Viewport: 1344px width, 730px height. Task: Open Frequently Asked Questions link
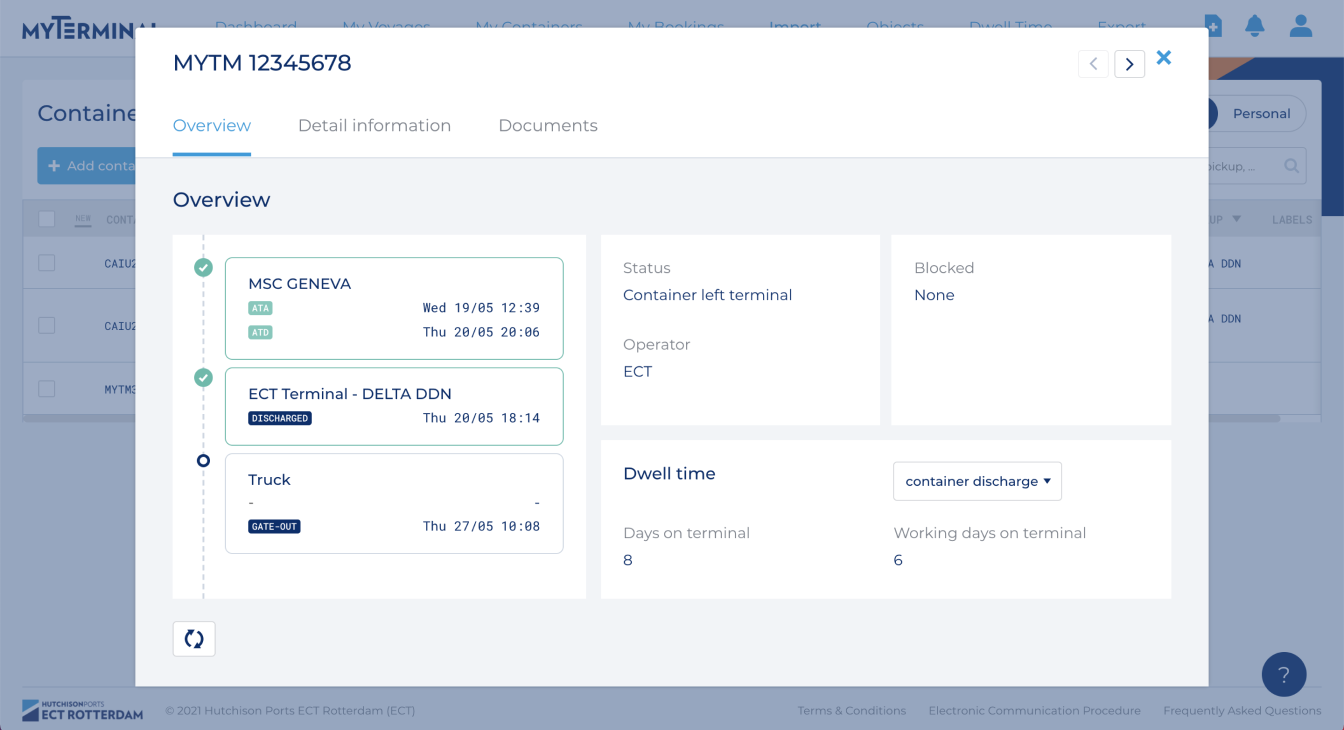(x=1241, y=711)
